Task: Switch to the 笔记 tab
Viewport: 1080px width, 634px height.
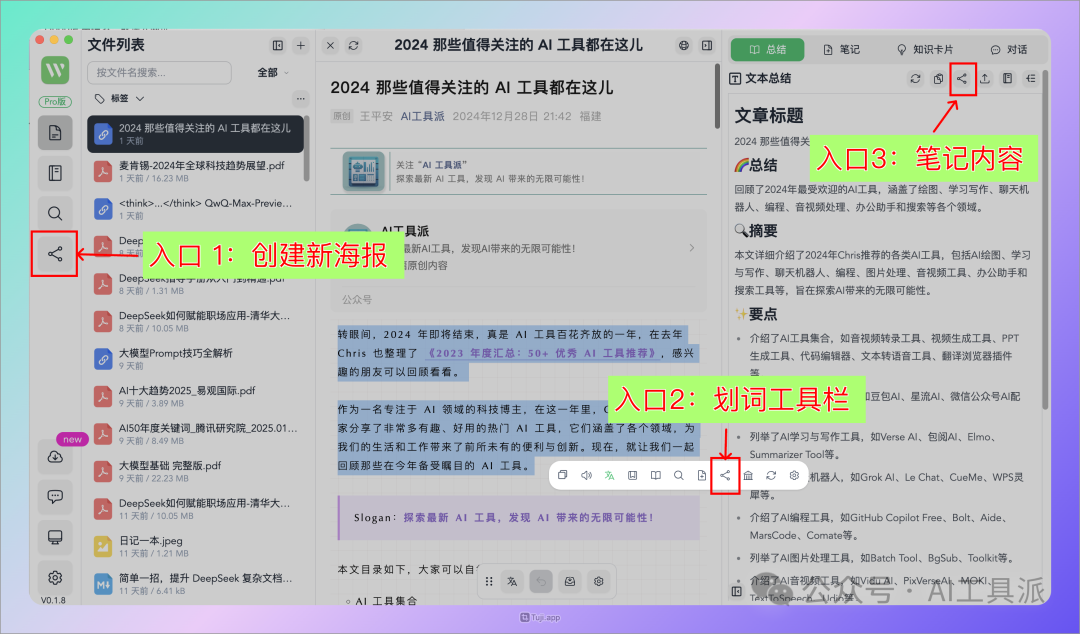Action: (x=842, y=50)
